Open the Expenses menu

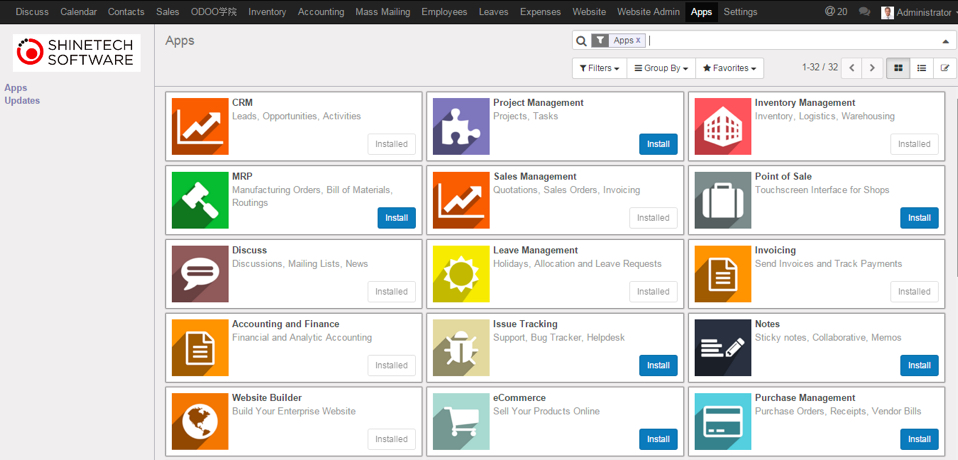tap(541, 12)
